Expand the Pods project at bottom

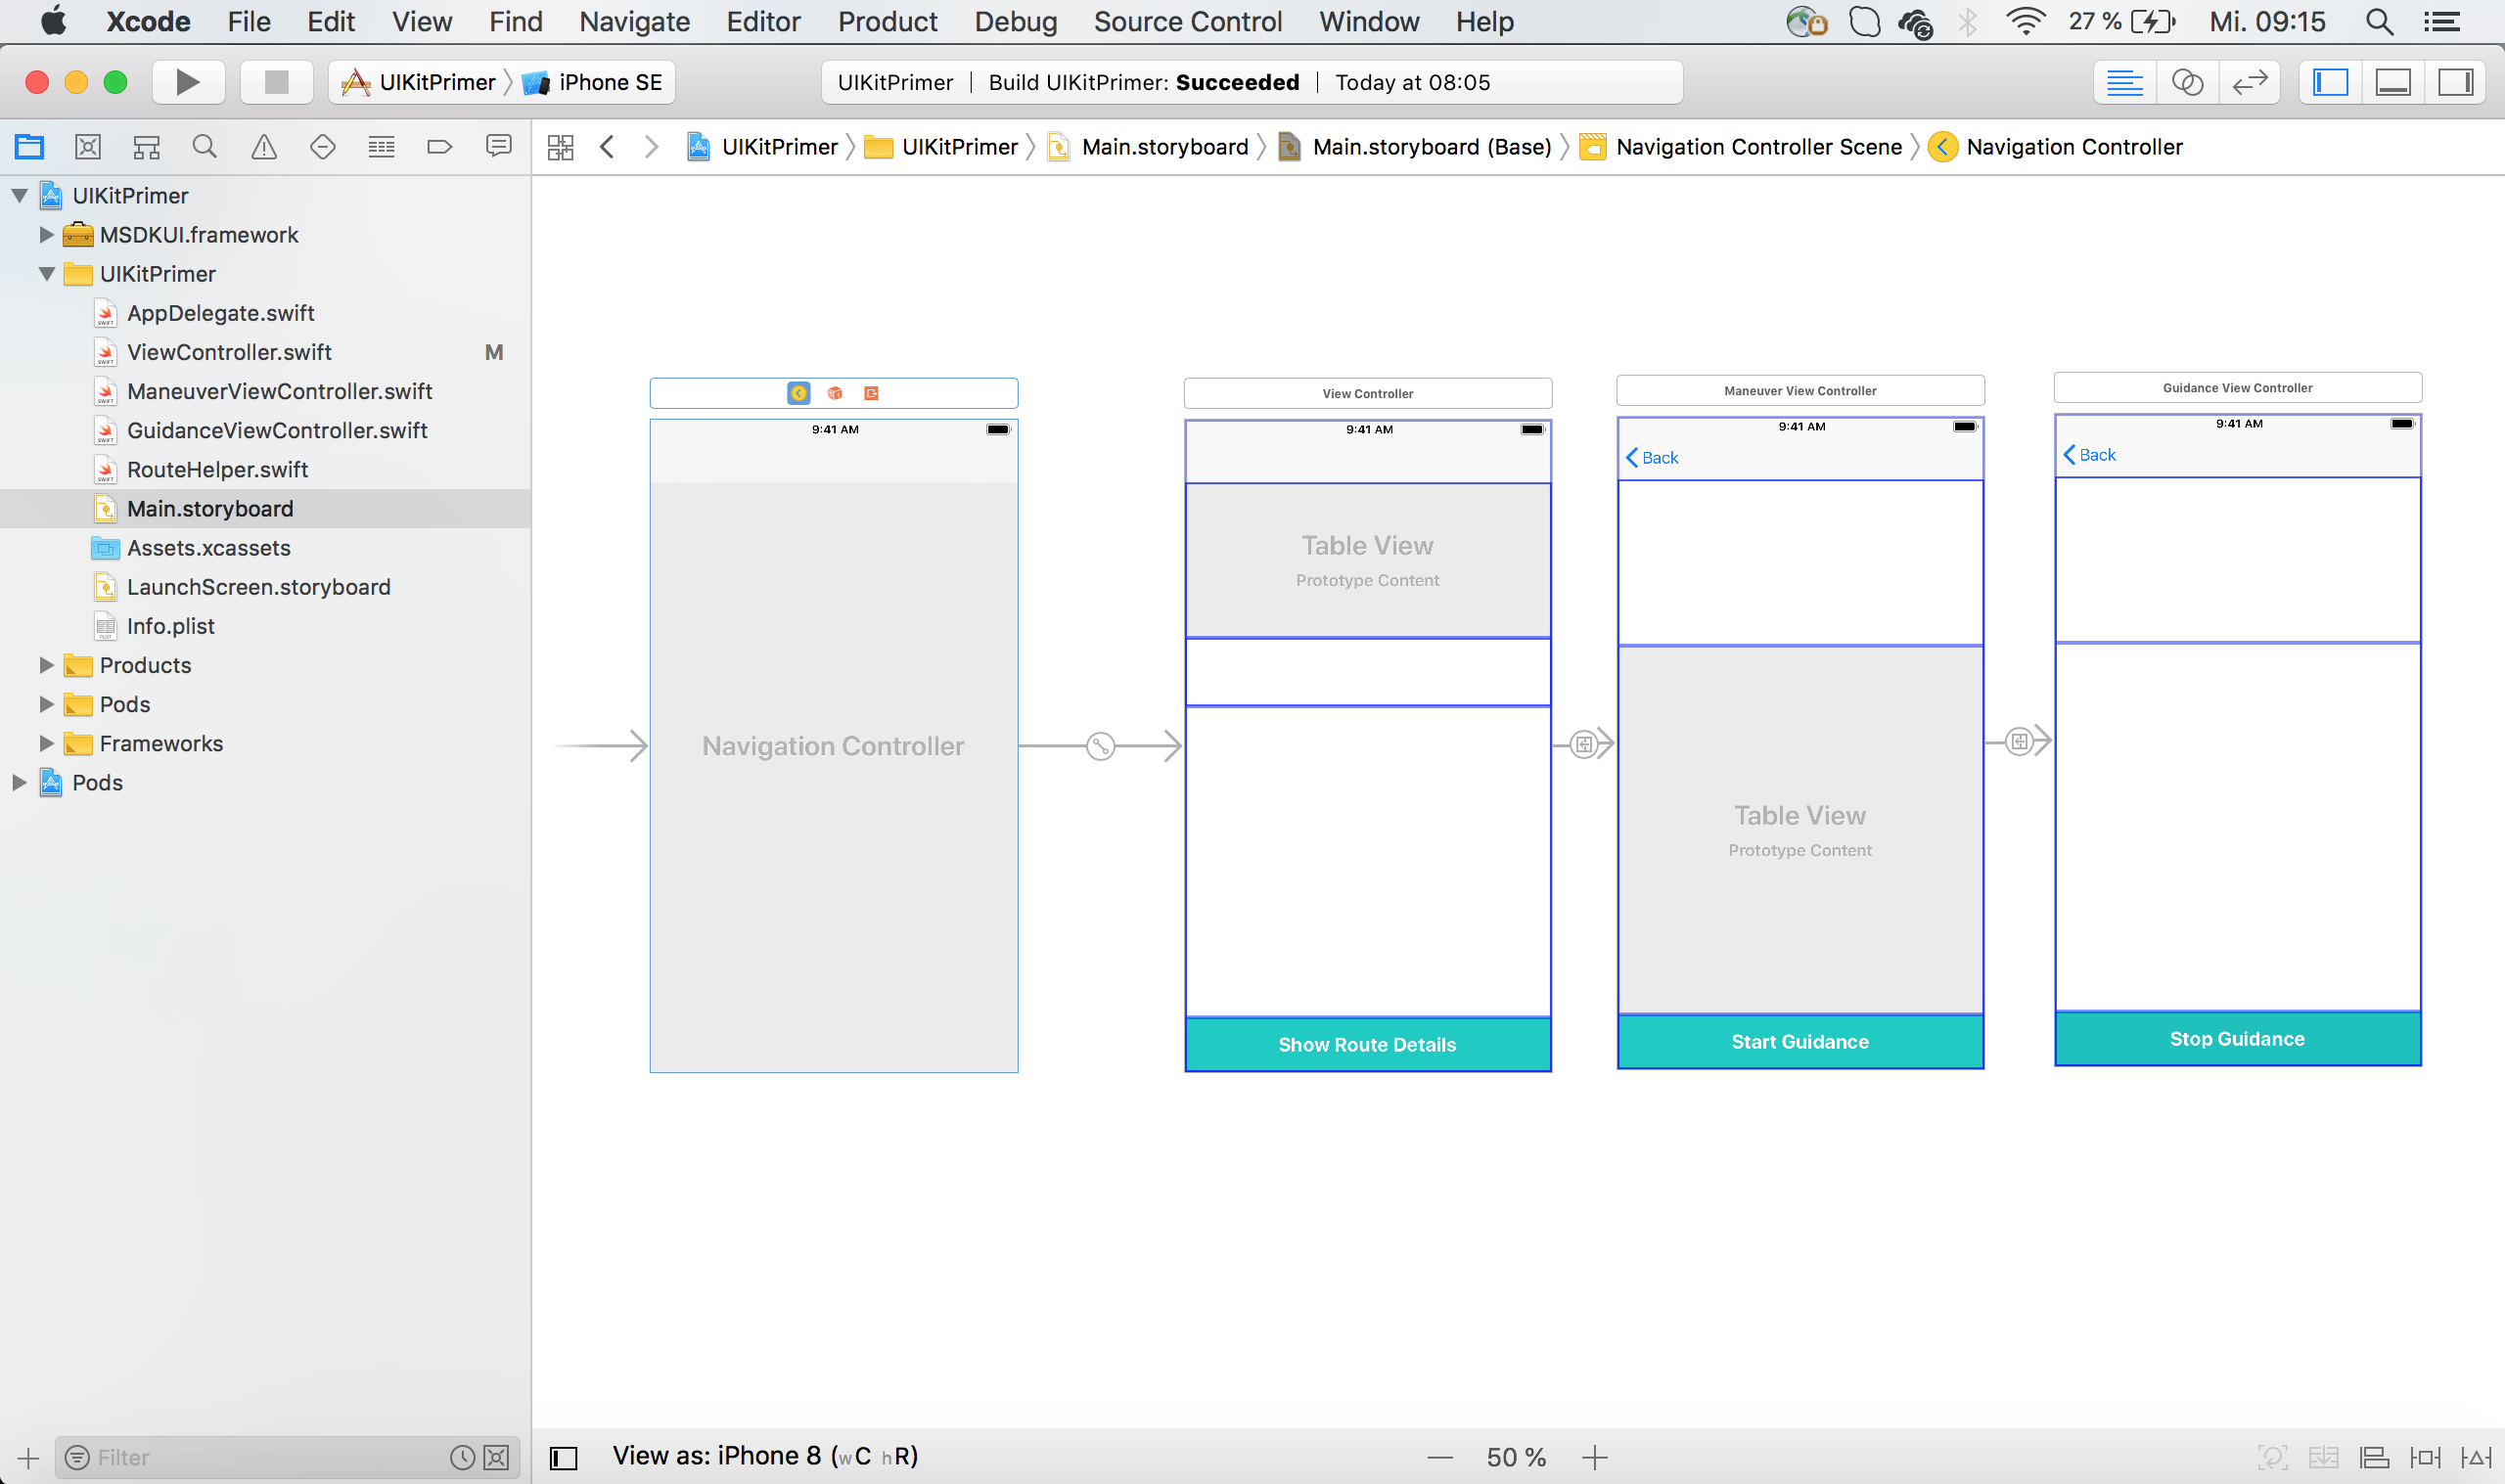click(19, 782)
